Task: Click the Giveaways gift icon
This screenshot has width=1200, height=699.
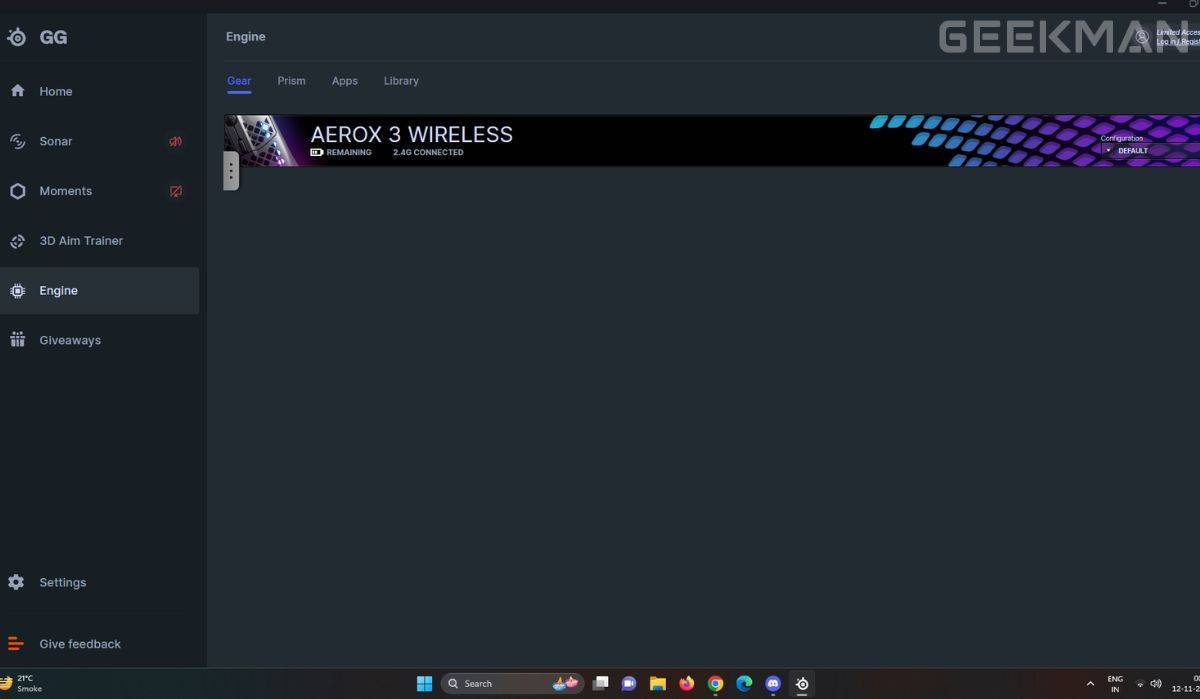Action: pos(17,340)
